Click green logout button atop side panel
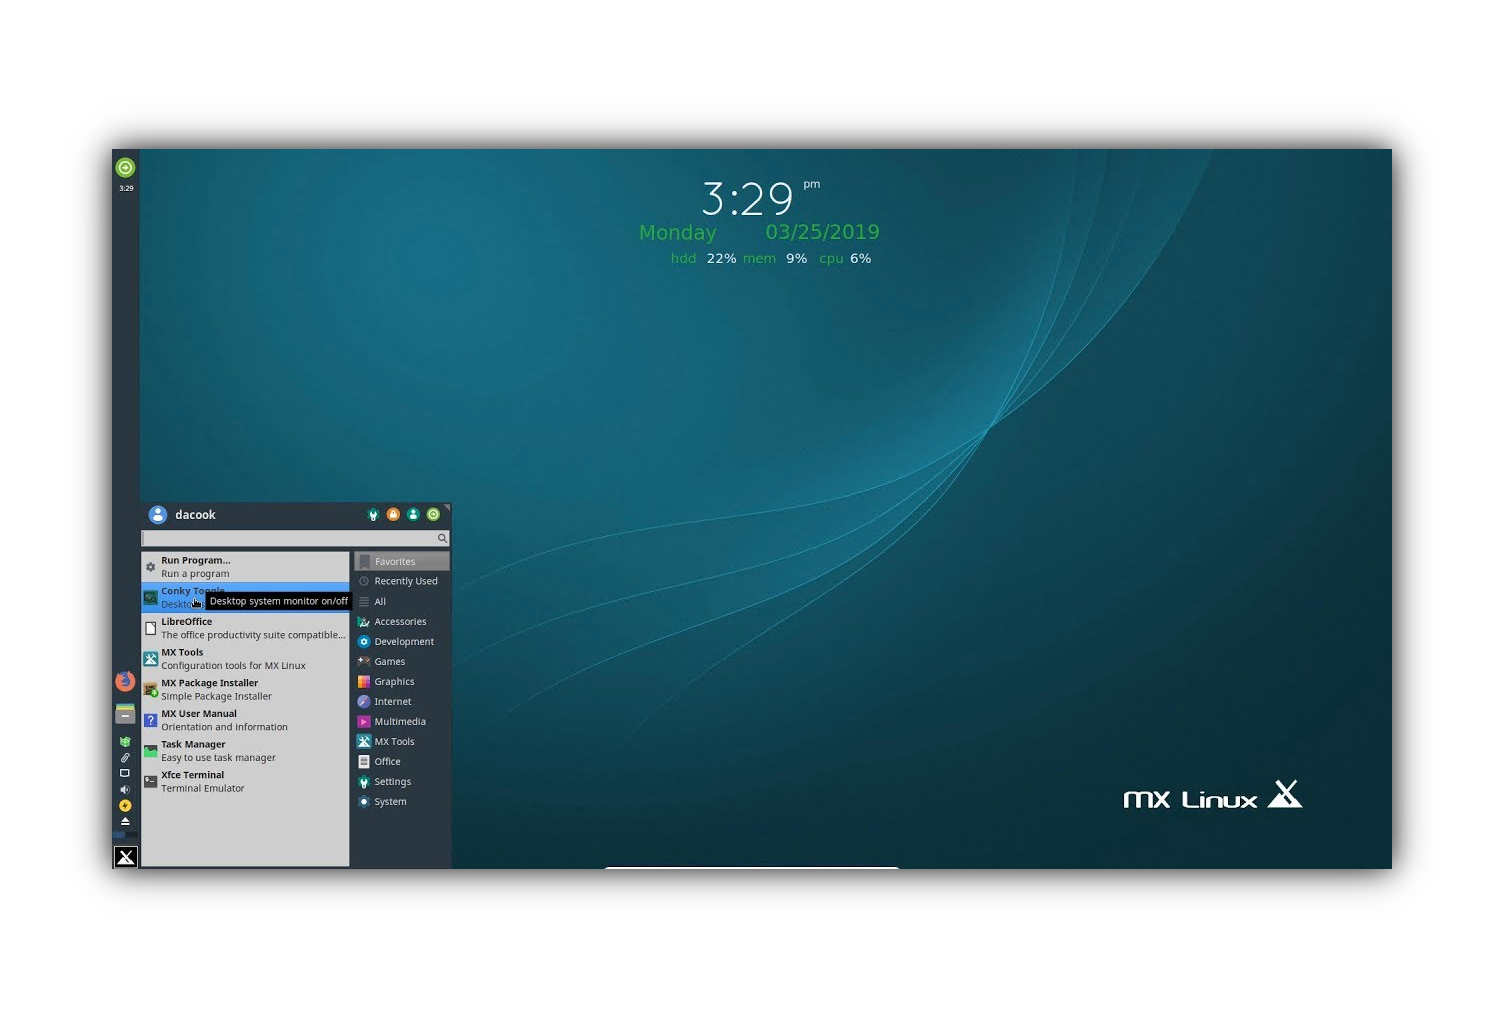 125,168
